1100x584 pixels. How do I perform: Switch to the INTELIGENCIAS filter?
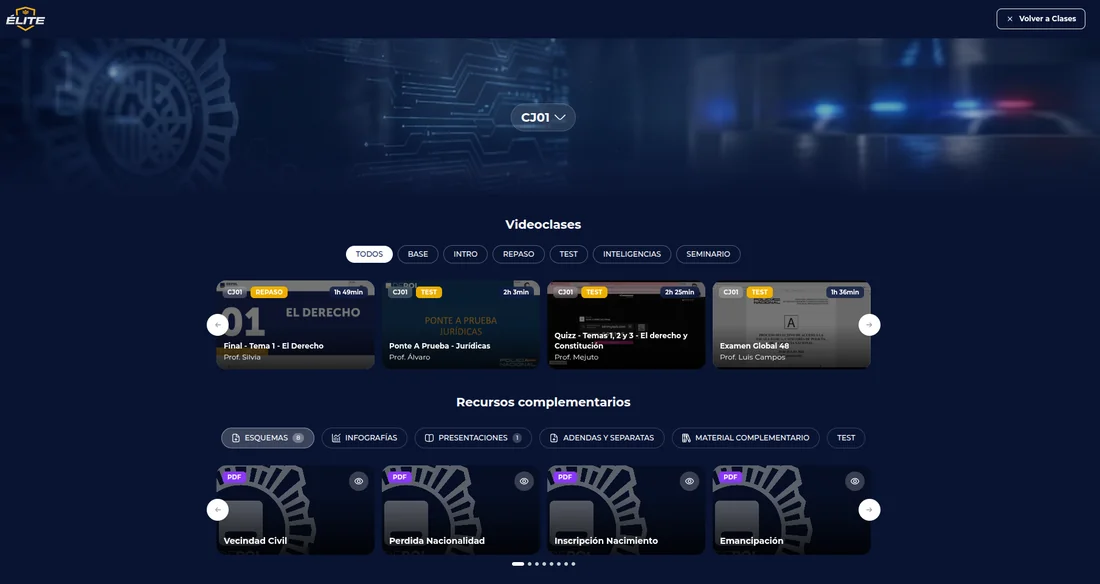[632, 254]
